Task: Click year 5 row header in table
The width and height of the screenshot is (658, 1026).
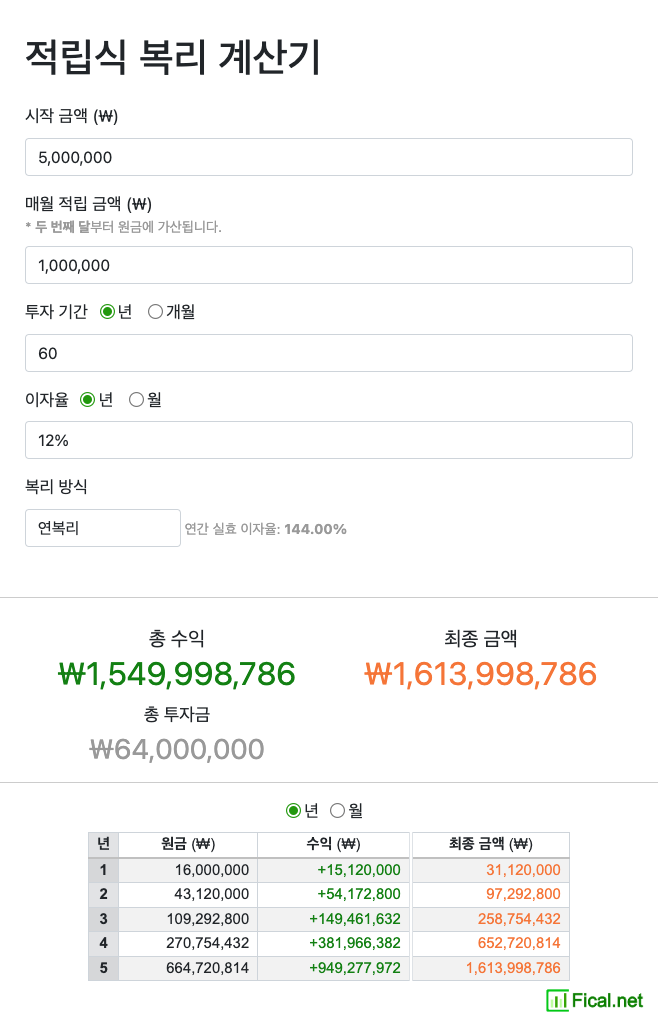Action: [103, 968]
